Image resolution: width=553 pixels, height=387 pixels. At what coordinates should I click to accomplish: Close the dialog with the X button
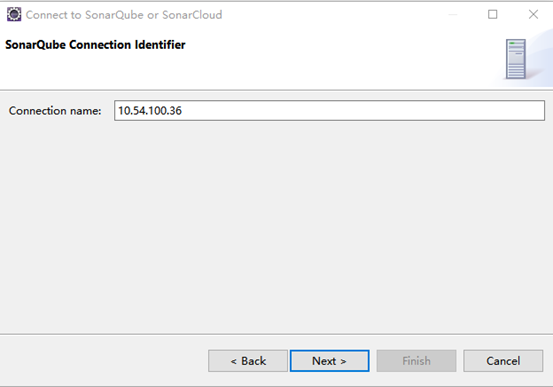pyautogui.click(x=533, y=14)
